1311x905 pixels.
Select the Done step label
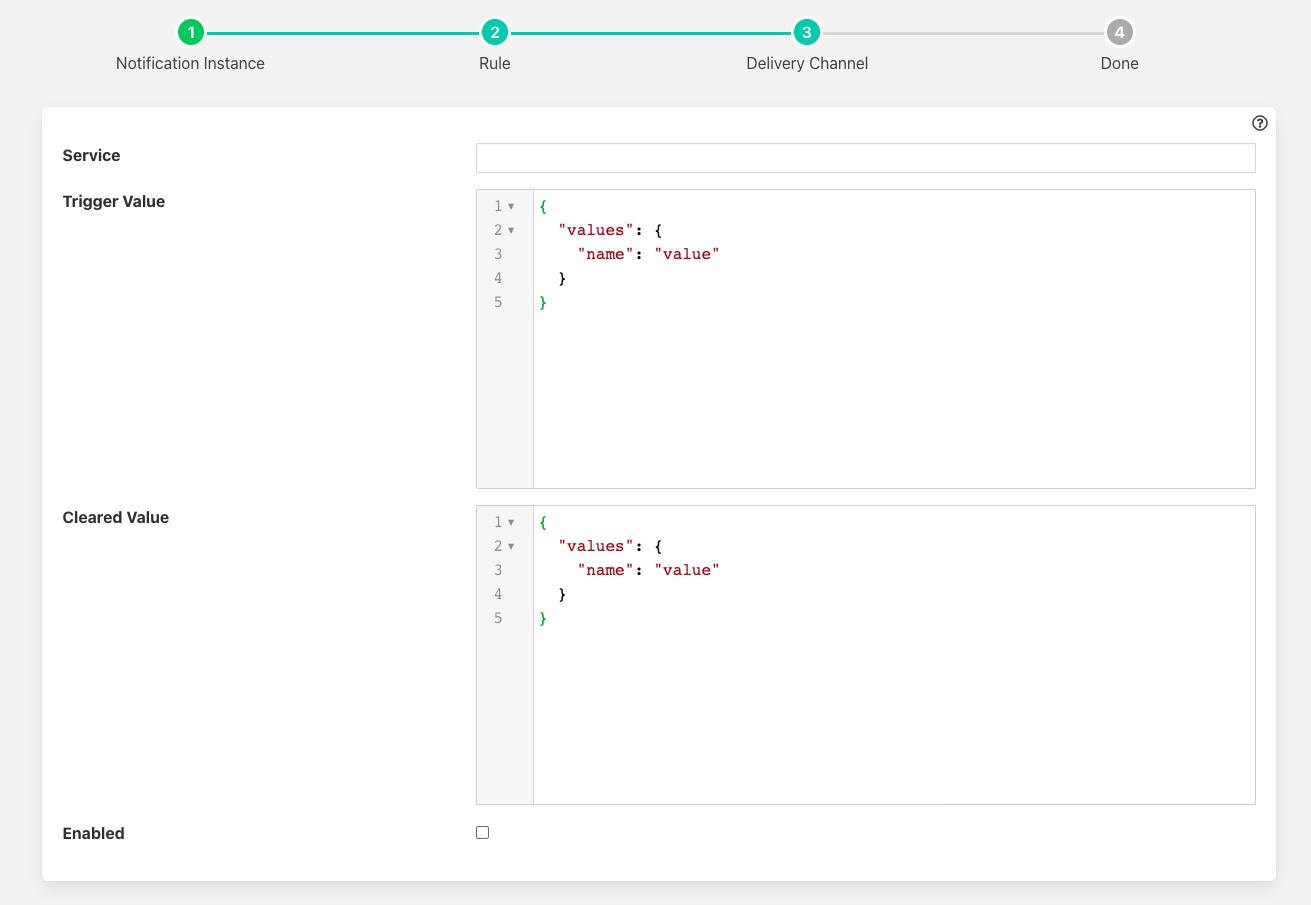pyautogui.click(x=1119, y=63)
